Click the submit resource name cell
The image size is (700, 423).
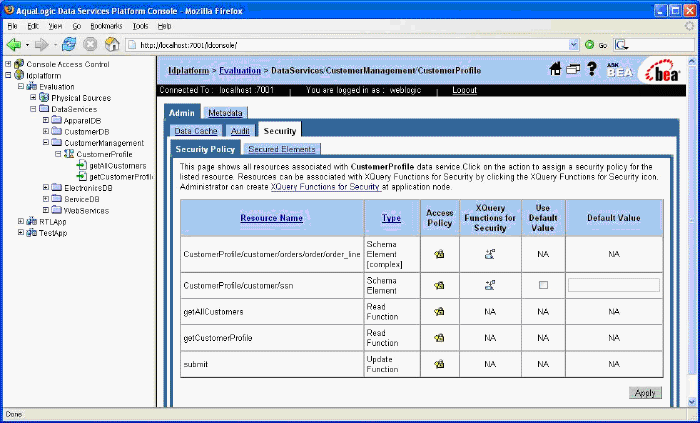coord(272,364)
